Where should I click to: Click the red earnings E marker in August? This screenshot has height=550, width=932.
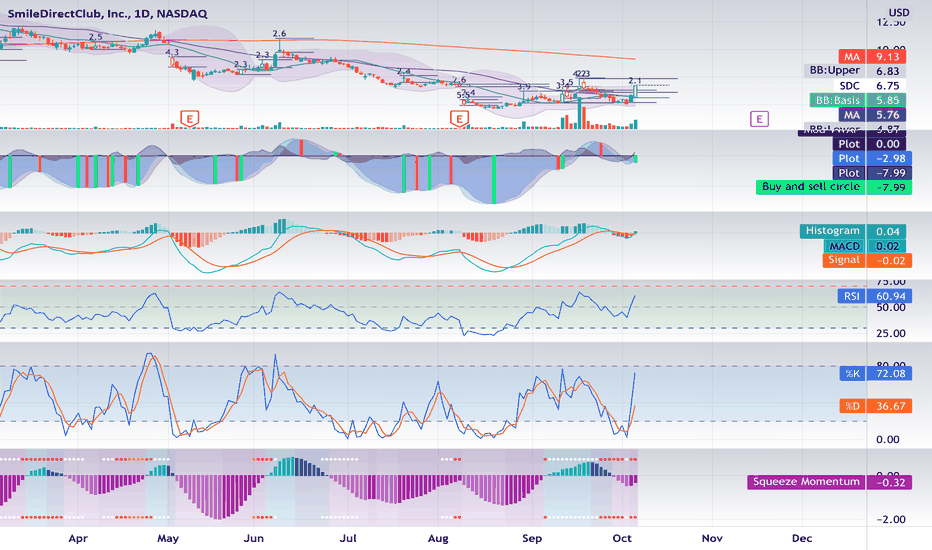click(459, 119)
